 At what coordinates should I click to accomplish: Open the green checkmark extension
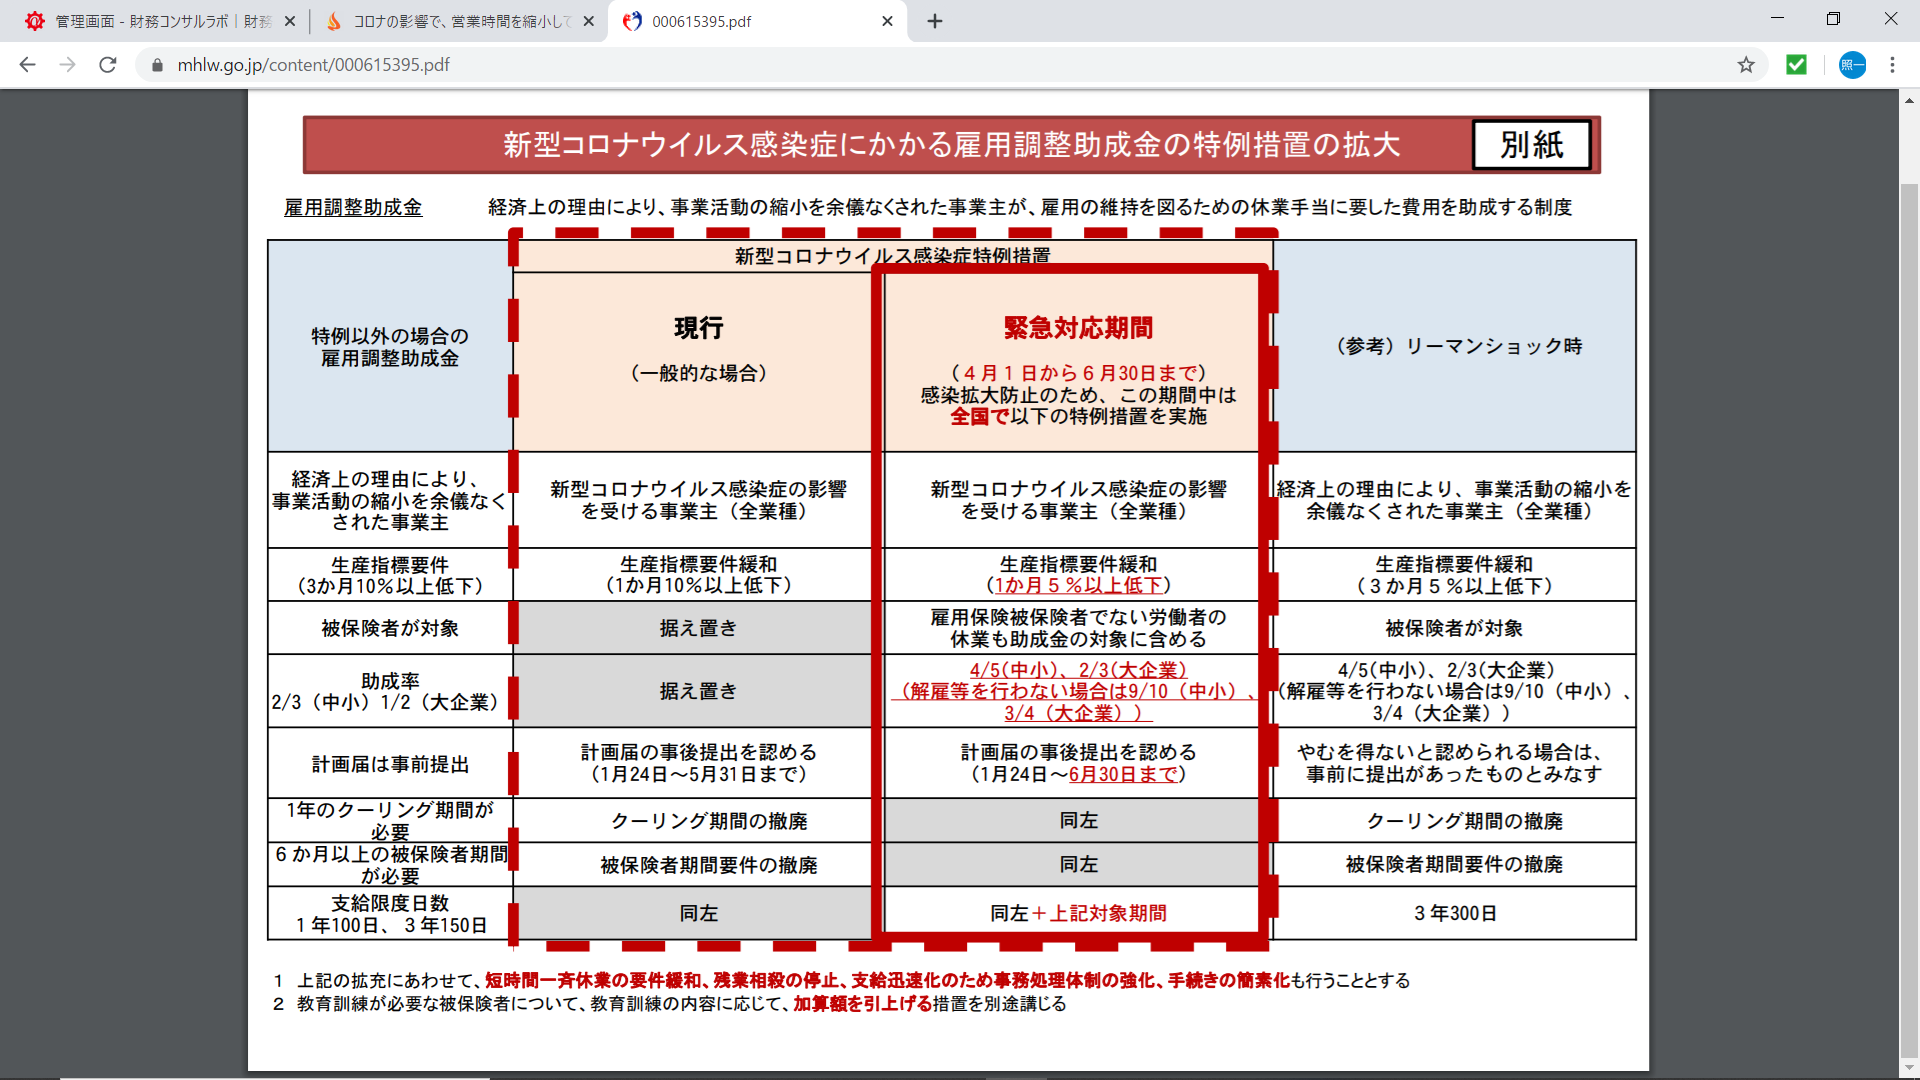click(1797, 65)
